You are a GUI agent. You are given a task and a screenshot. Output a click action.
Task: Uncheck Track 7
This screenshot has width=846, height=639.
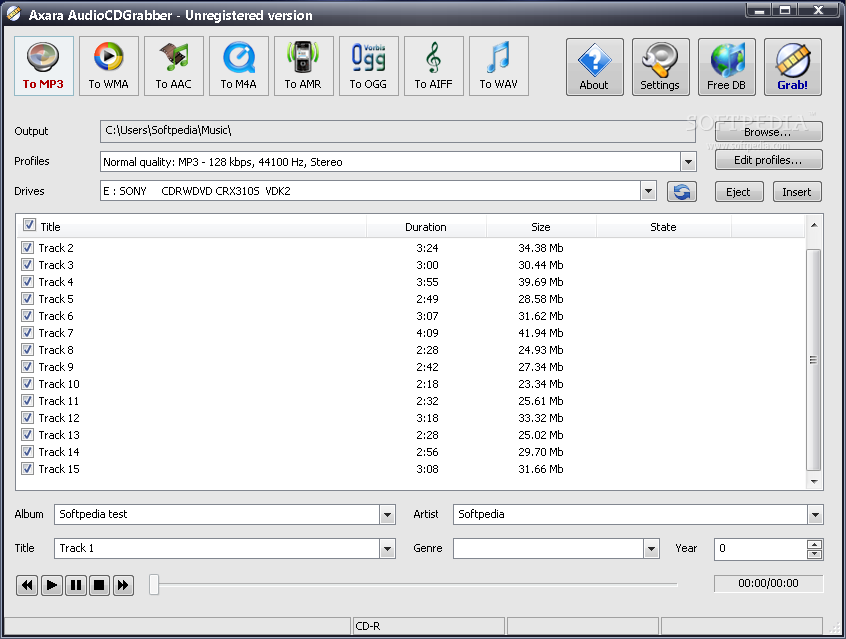[x=28, y=333]
